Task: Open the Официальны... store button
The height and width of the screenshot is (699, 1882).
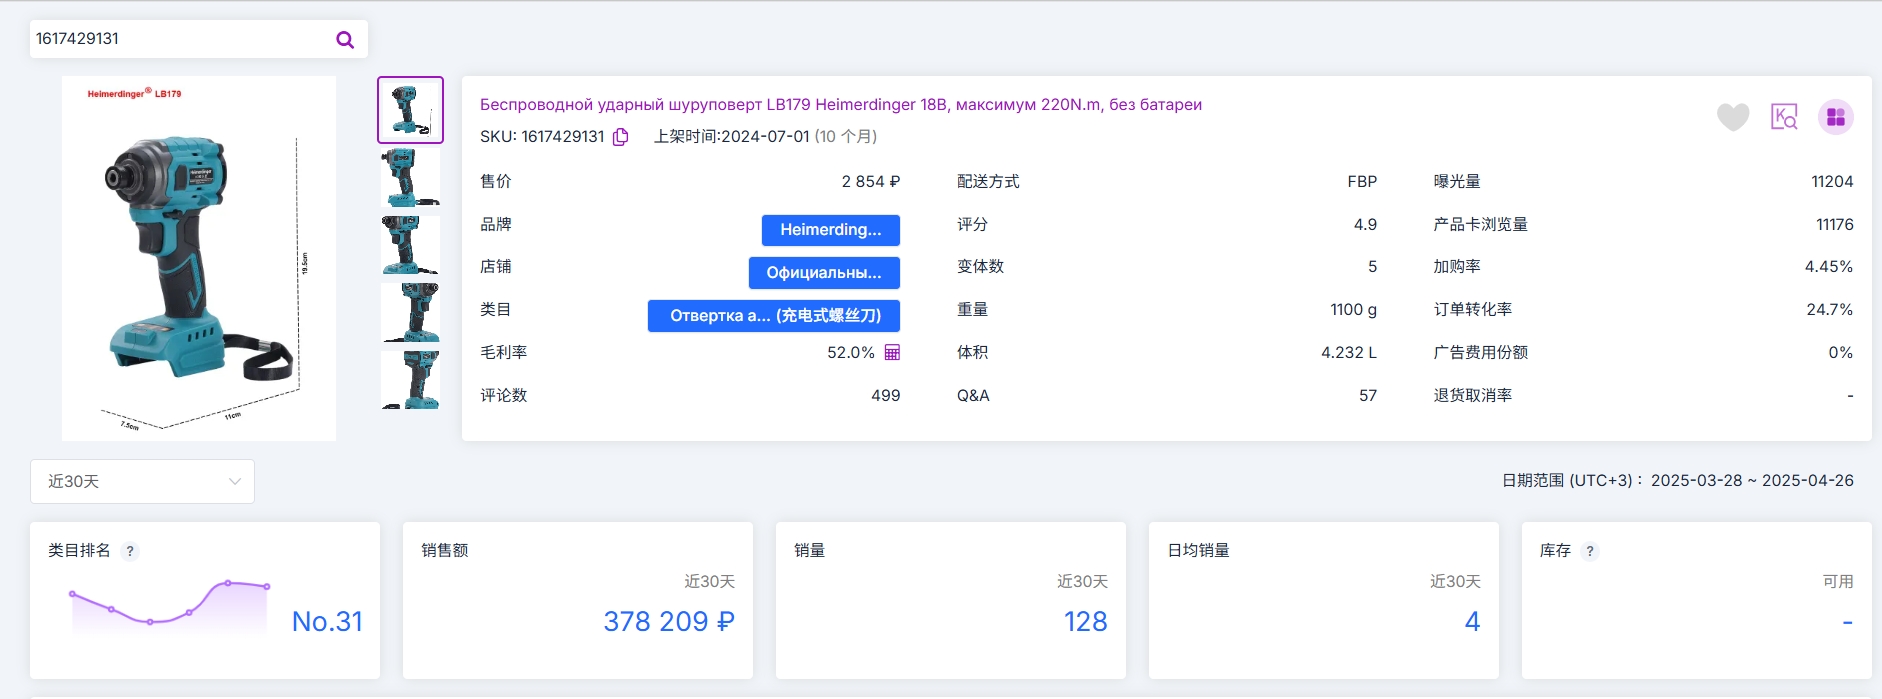Action: point(824,273)
